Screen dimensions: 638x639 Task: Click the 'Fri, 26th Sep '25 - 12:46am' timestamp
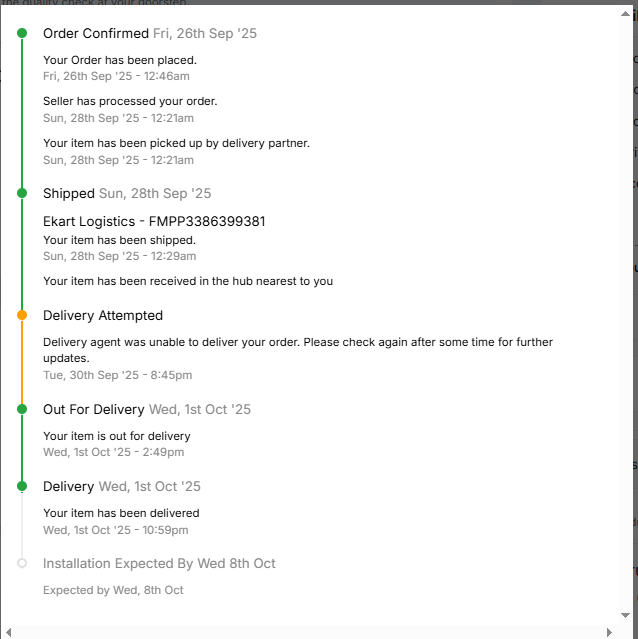pos(116,76)
